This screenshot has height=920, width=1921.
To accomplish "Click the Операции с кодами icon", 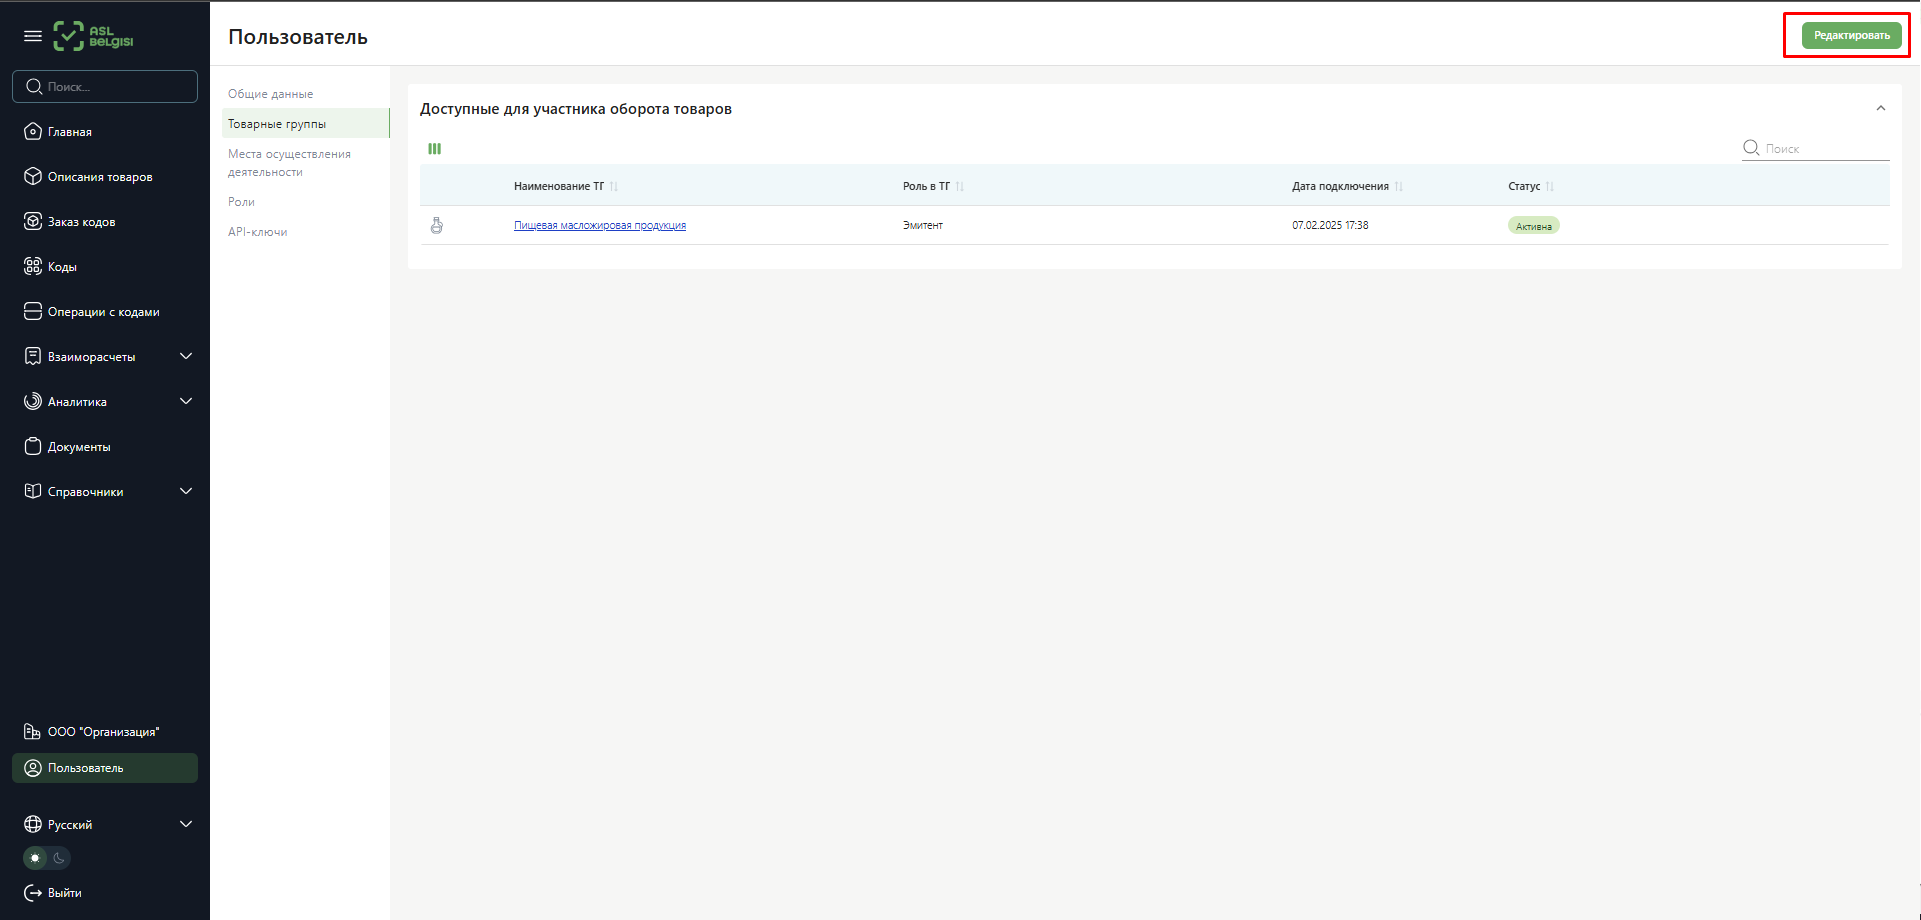I will click(33, 311).
